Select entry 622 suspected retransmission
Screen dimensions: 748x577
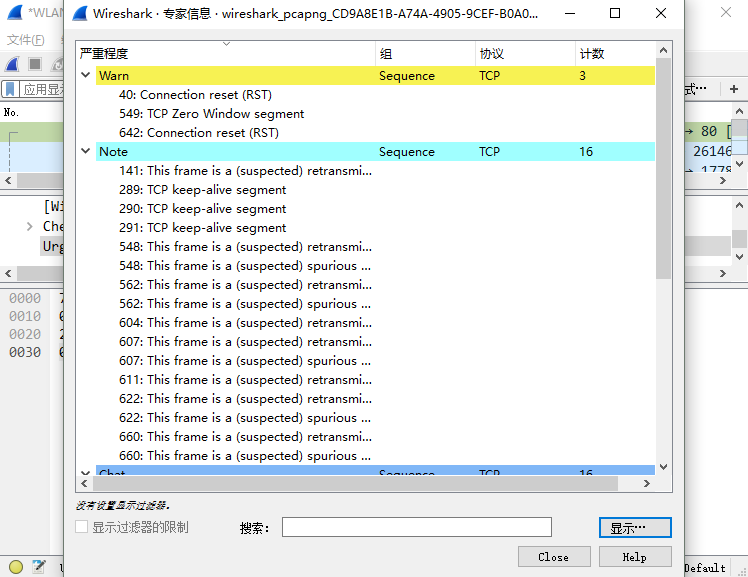coord(245,399)
